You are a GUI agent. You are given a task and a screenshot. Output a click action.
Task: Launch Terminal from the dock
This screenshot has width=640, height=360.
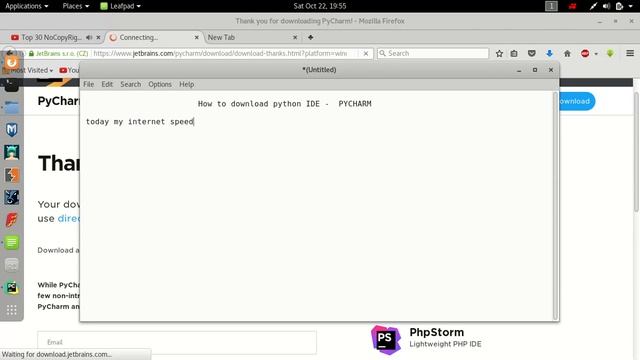pyautogui.click(x=11, y=85)
